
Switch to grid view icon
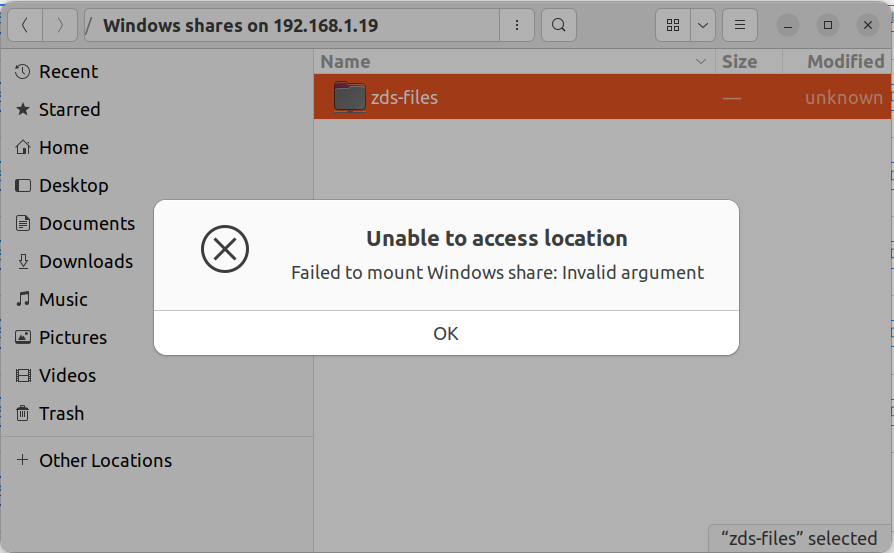point(673,25)
